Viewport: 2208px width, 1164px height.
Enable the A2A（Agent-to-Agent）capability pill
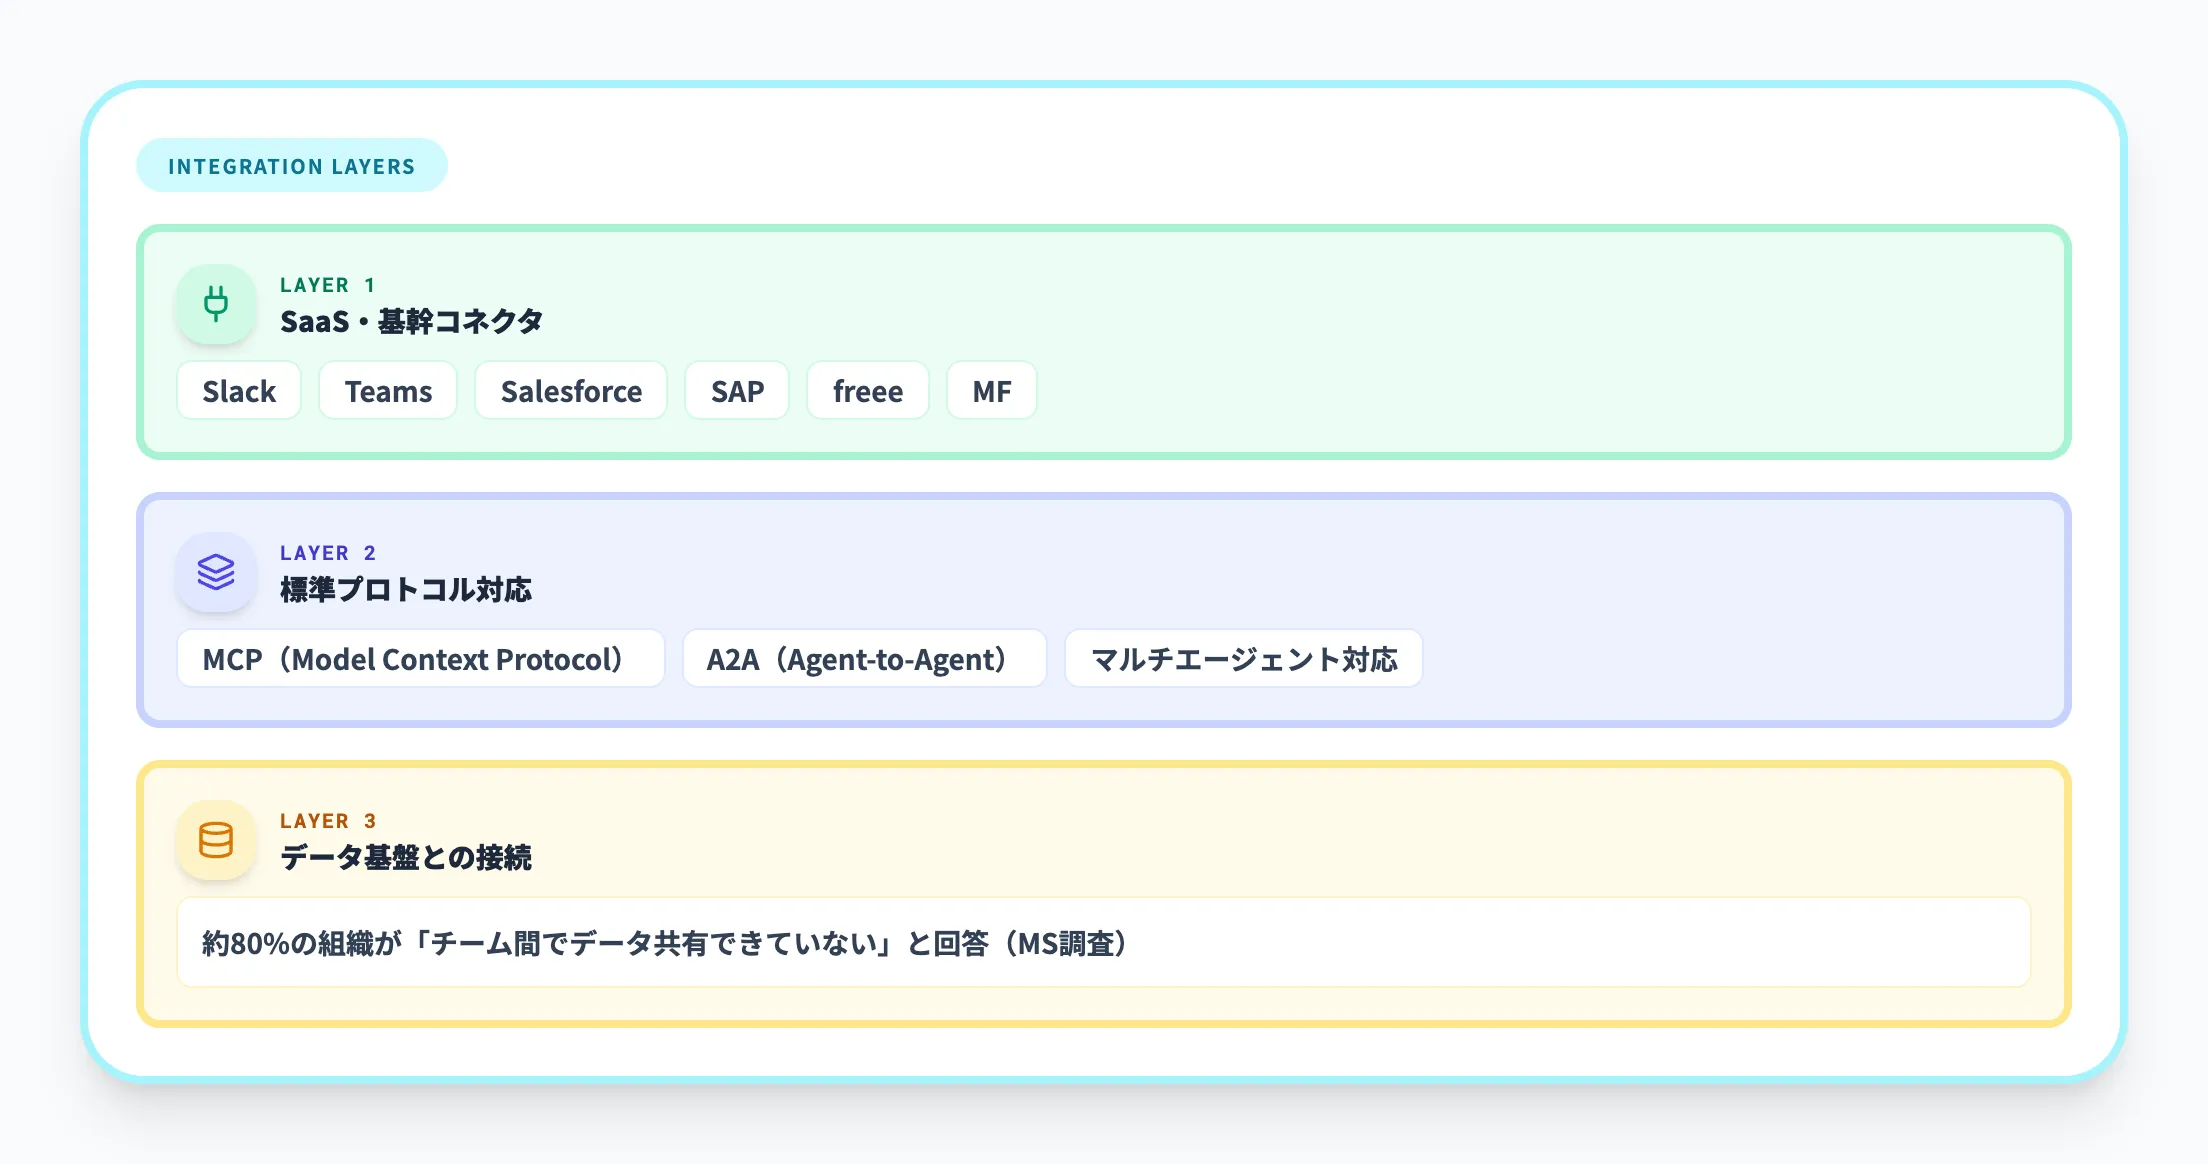(864, 658)
